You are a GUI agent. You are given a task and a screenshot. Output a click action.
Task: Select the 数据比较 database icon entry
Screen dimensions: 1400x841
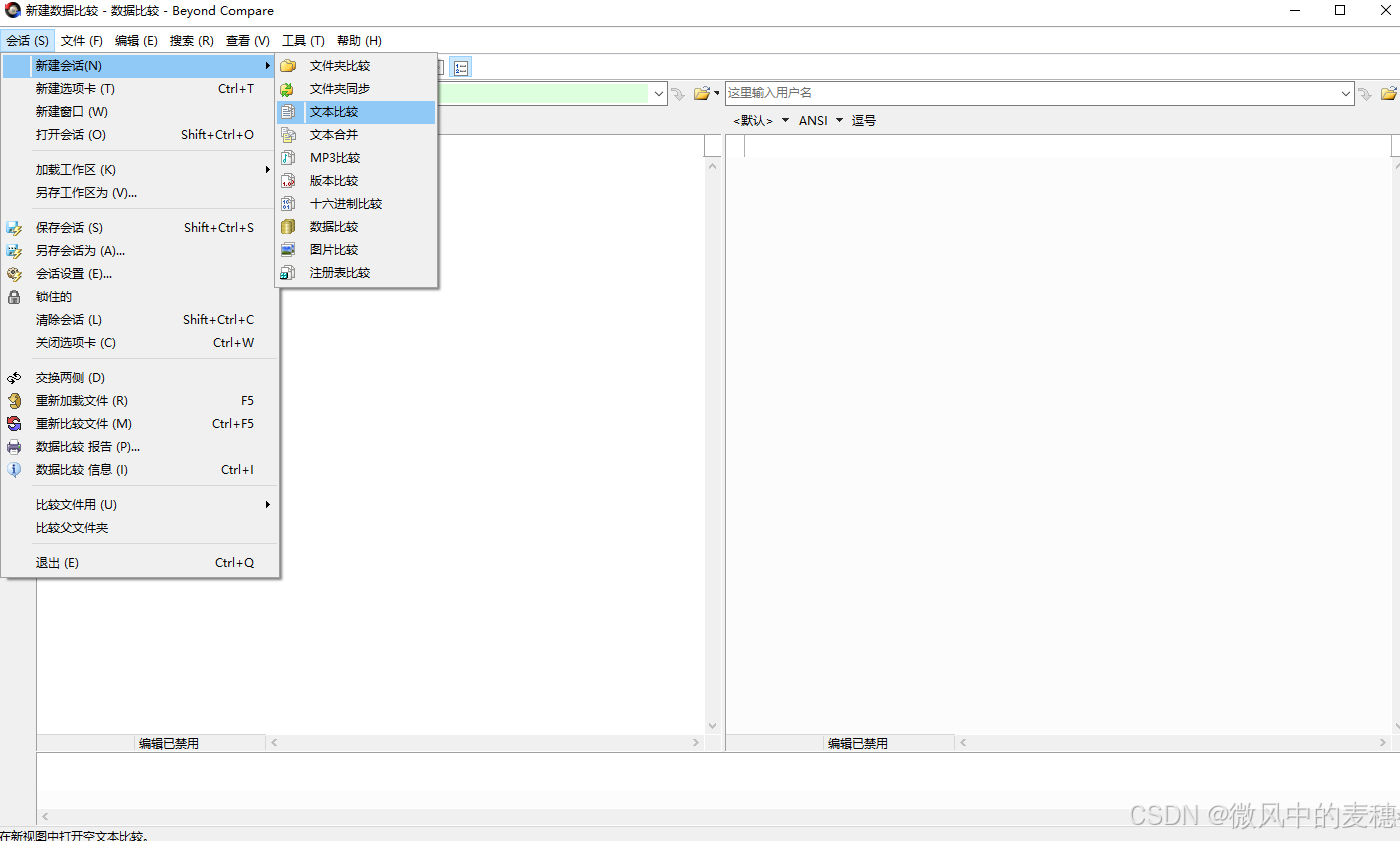point(288,227)
